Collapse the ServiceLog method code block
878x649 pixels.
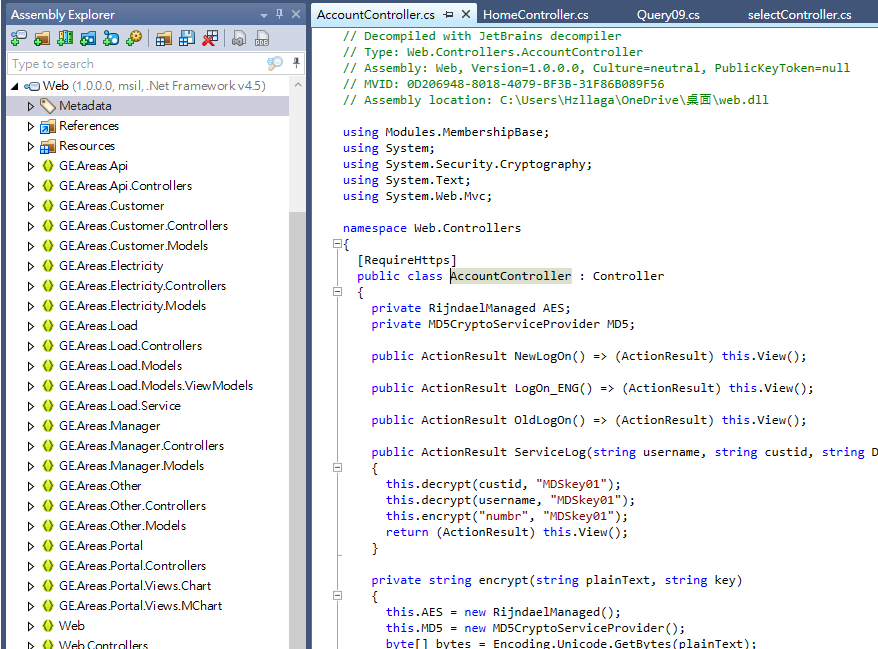click(x=337, y=467)
